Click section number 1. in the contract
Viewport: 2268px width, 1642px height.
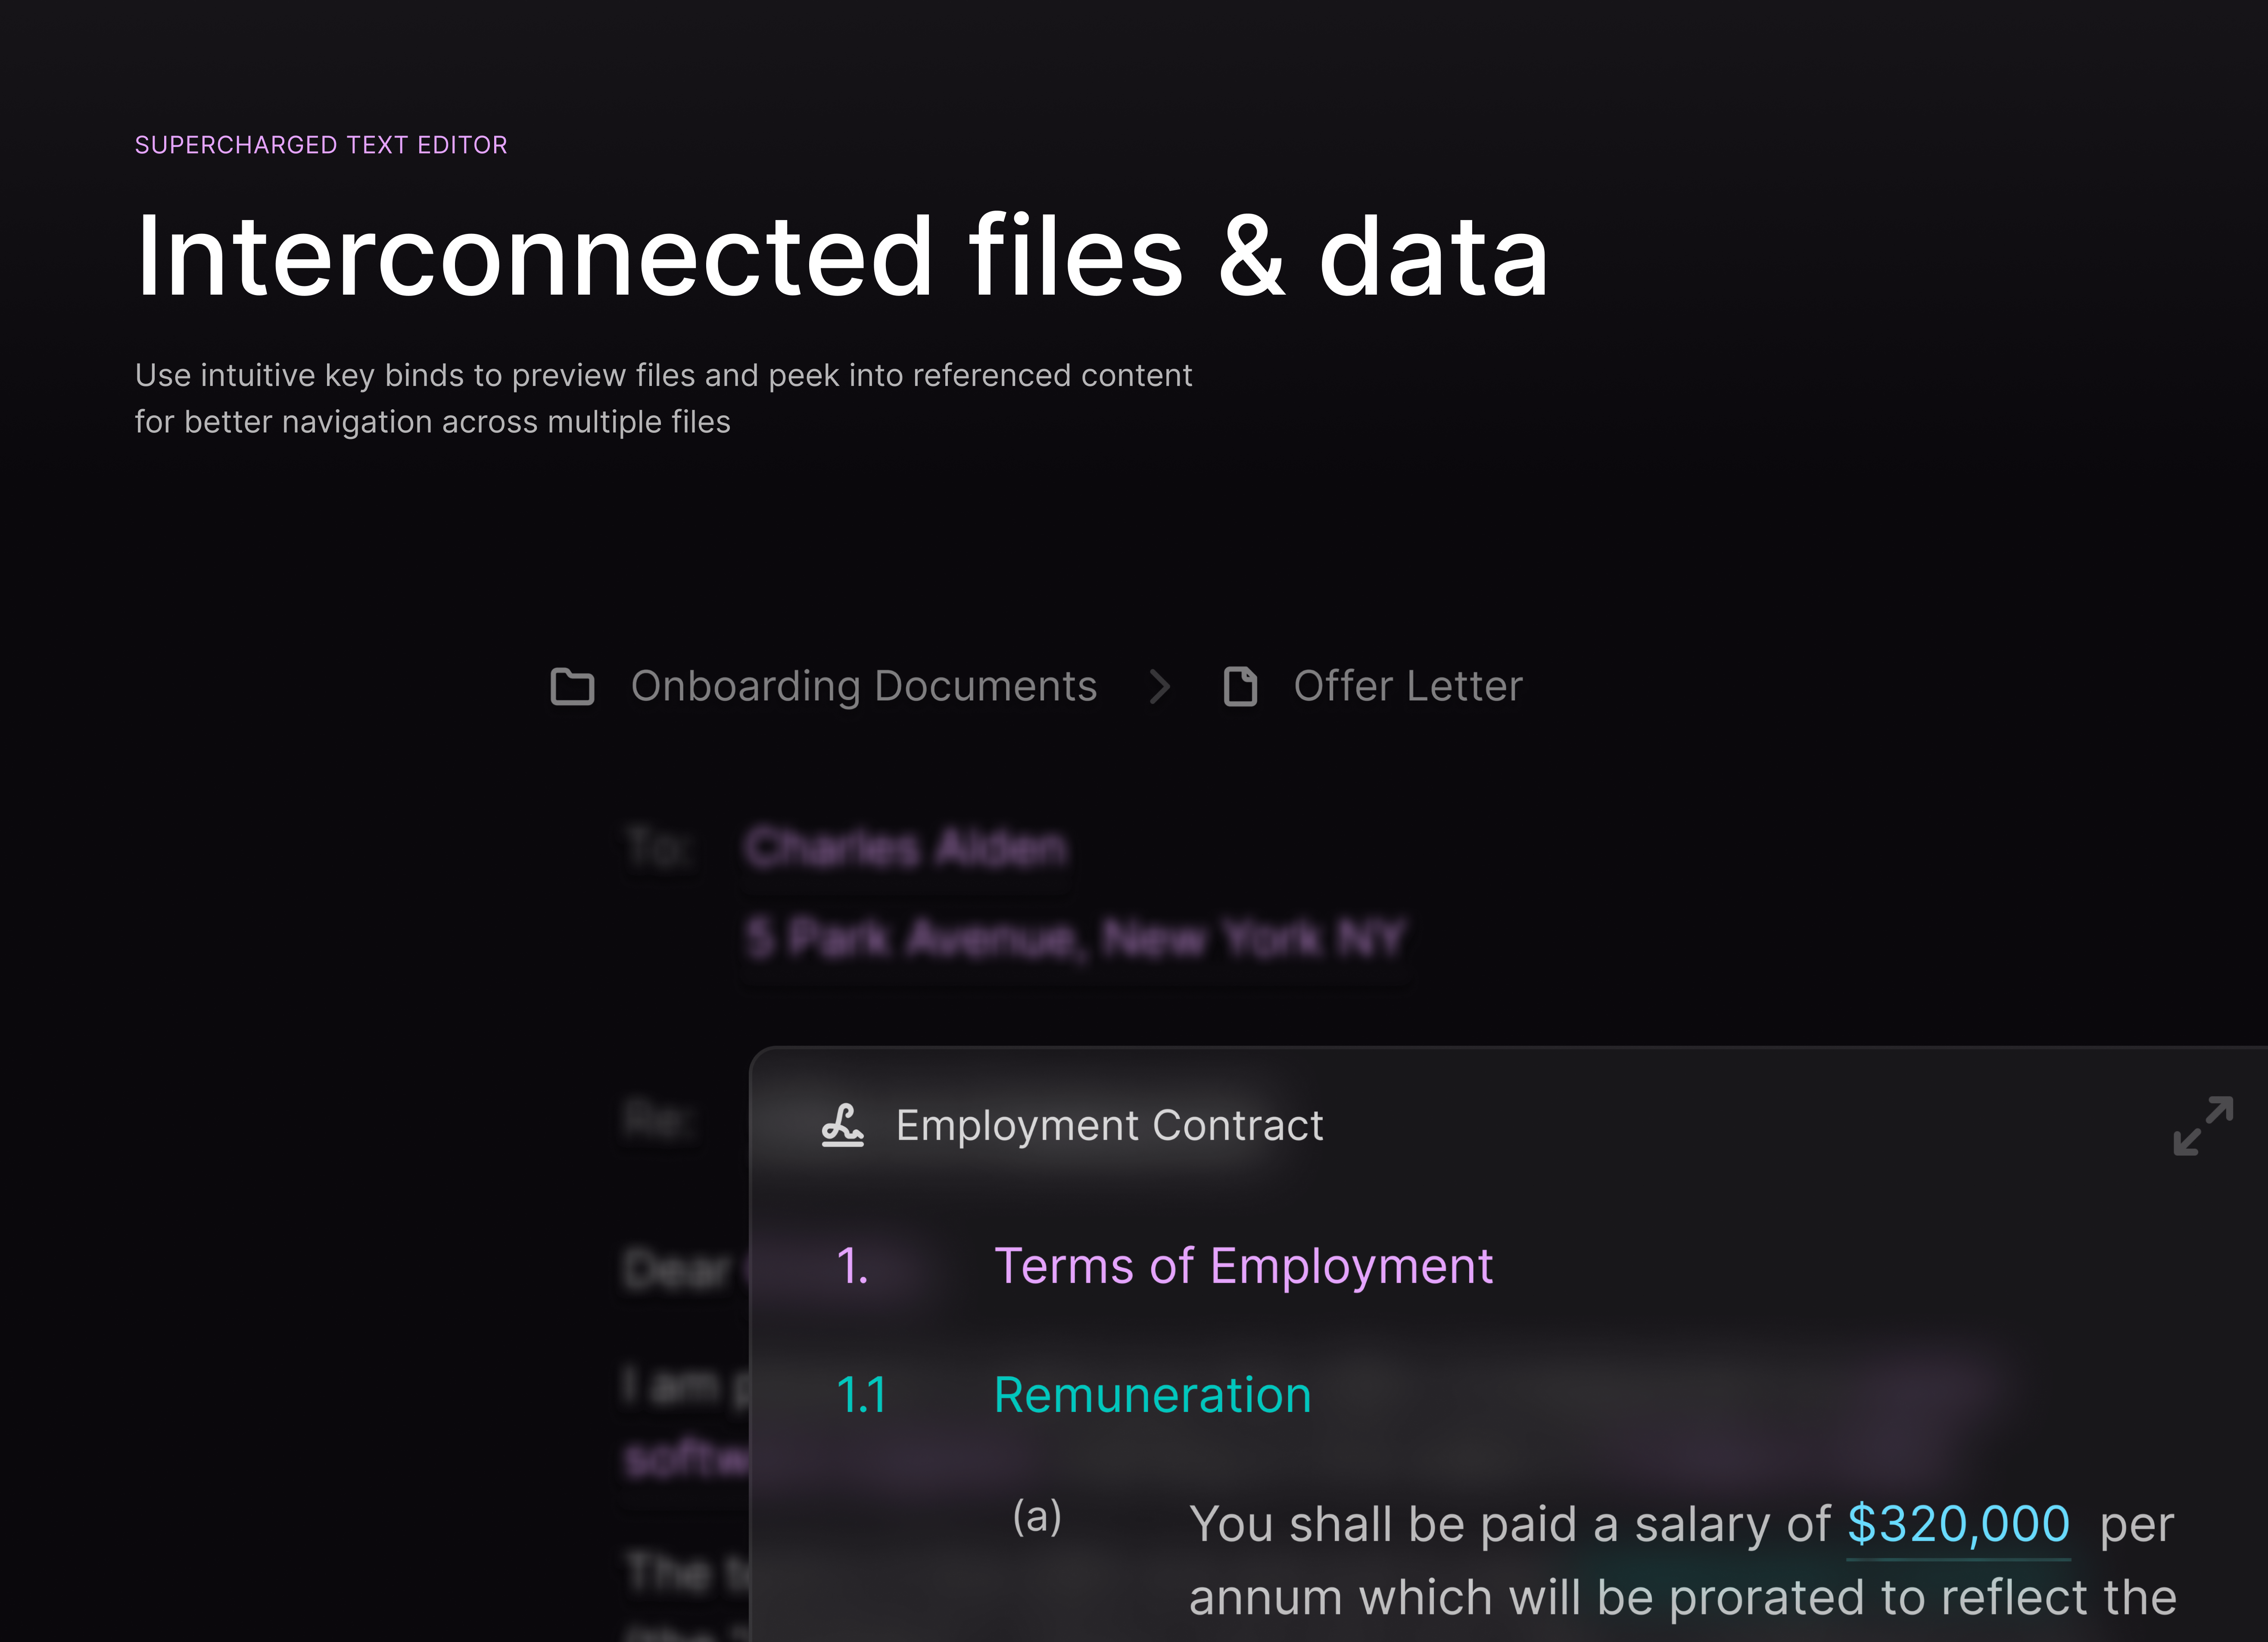(852, 1266)
